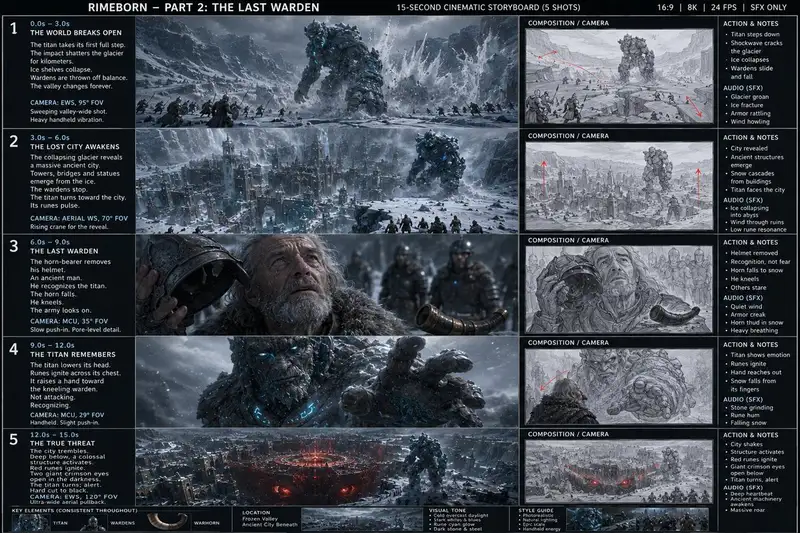Click the timecode '12.0s – 15.0s'
Screen dimensions: 800x533
tap(54, 435)
